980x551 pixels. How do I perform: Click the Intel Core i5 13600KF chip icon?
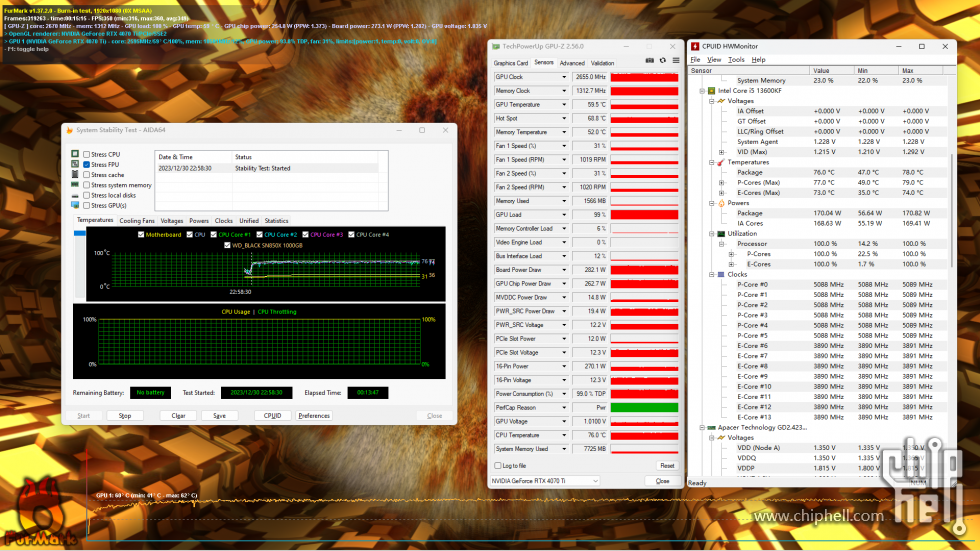(711, 91)
